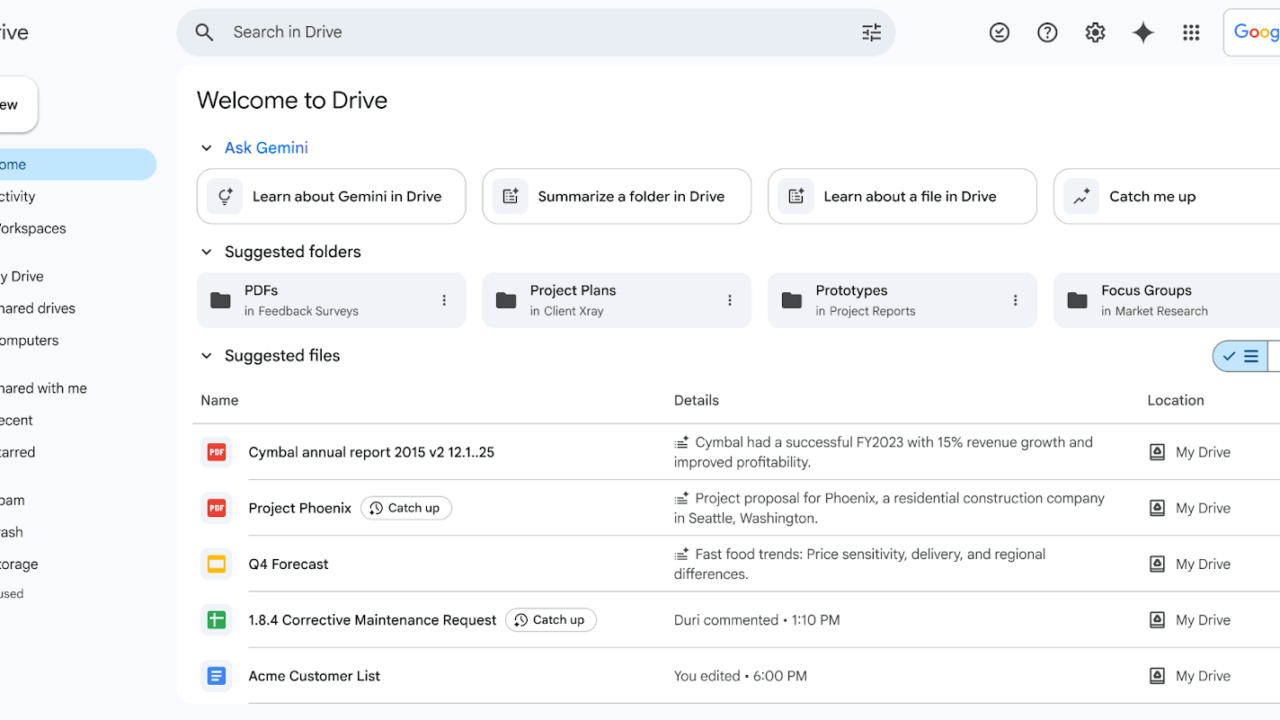Switch to list layout view toggle
The width and height of the screenshot is (1280, 720).
coord(1240,356)
